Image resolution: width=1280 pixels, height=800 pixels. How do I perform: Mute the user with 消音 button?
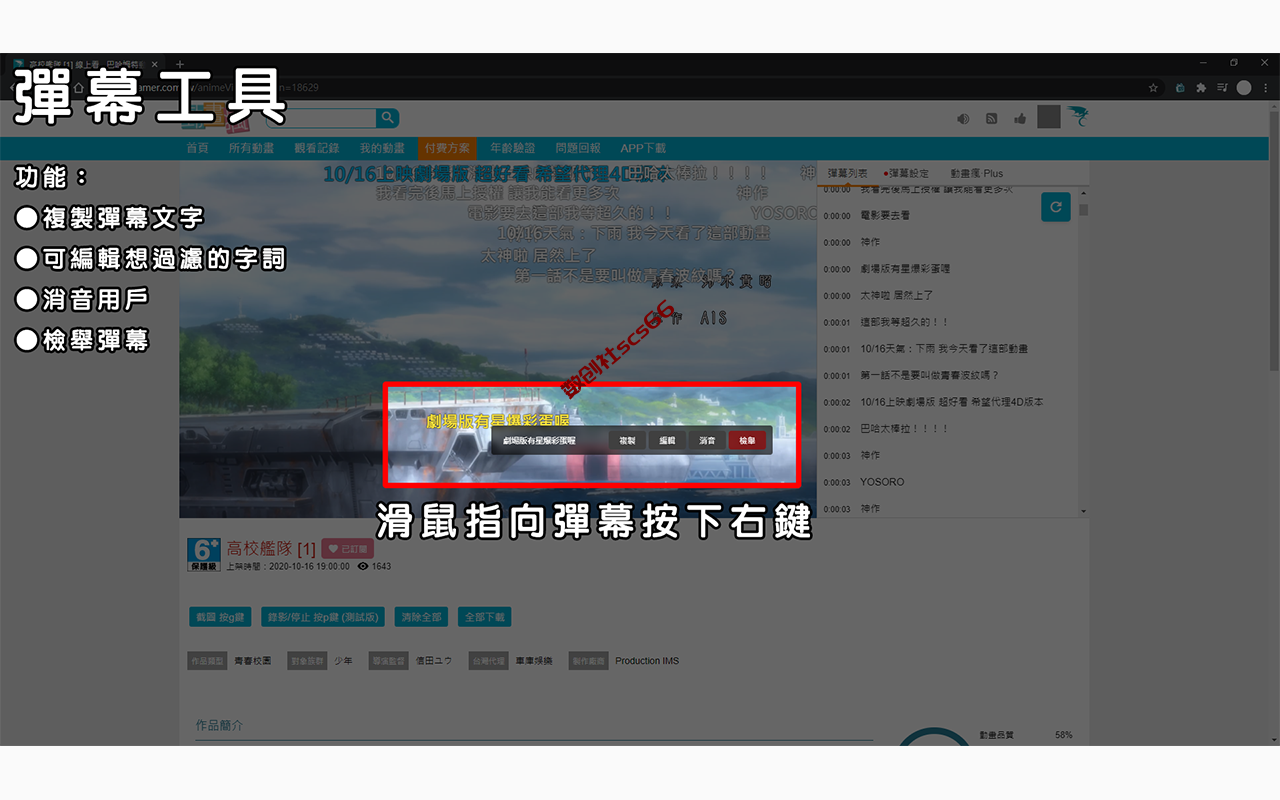pyautogui.click(x=707, y=440)
